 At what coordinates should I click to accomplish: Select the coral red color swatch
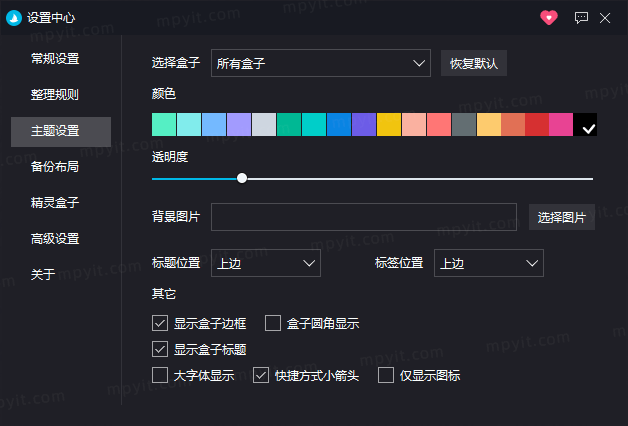click(x=439, y=125)
